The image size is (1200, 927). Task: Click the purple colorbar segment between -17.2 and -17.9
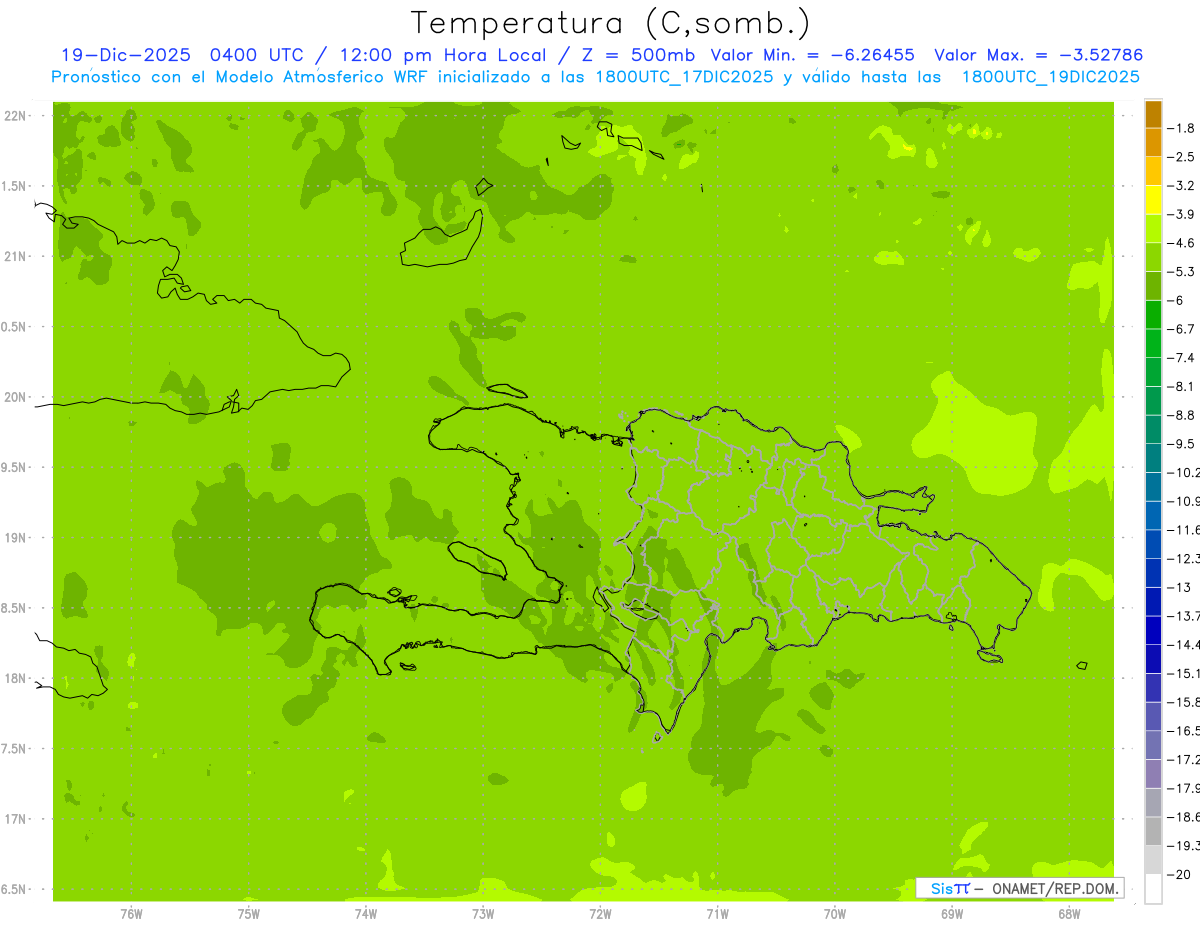pyautogui.click(x=1153, y=773)
